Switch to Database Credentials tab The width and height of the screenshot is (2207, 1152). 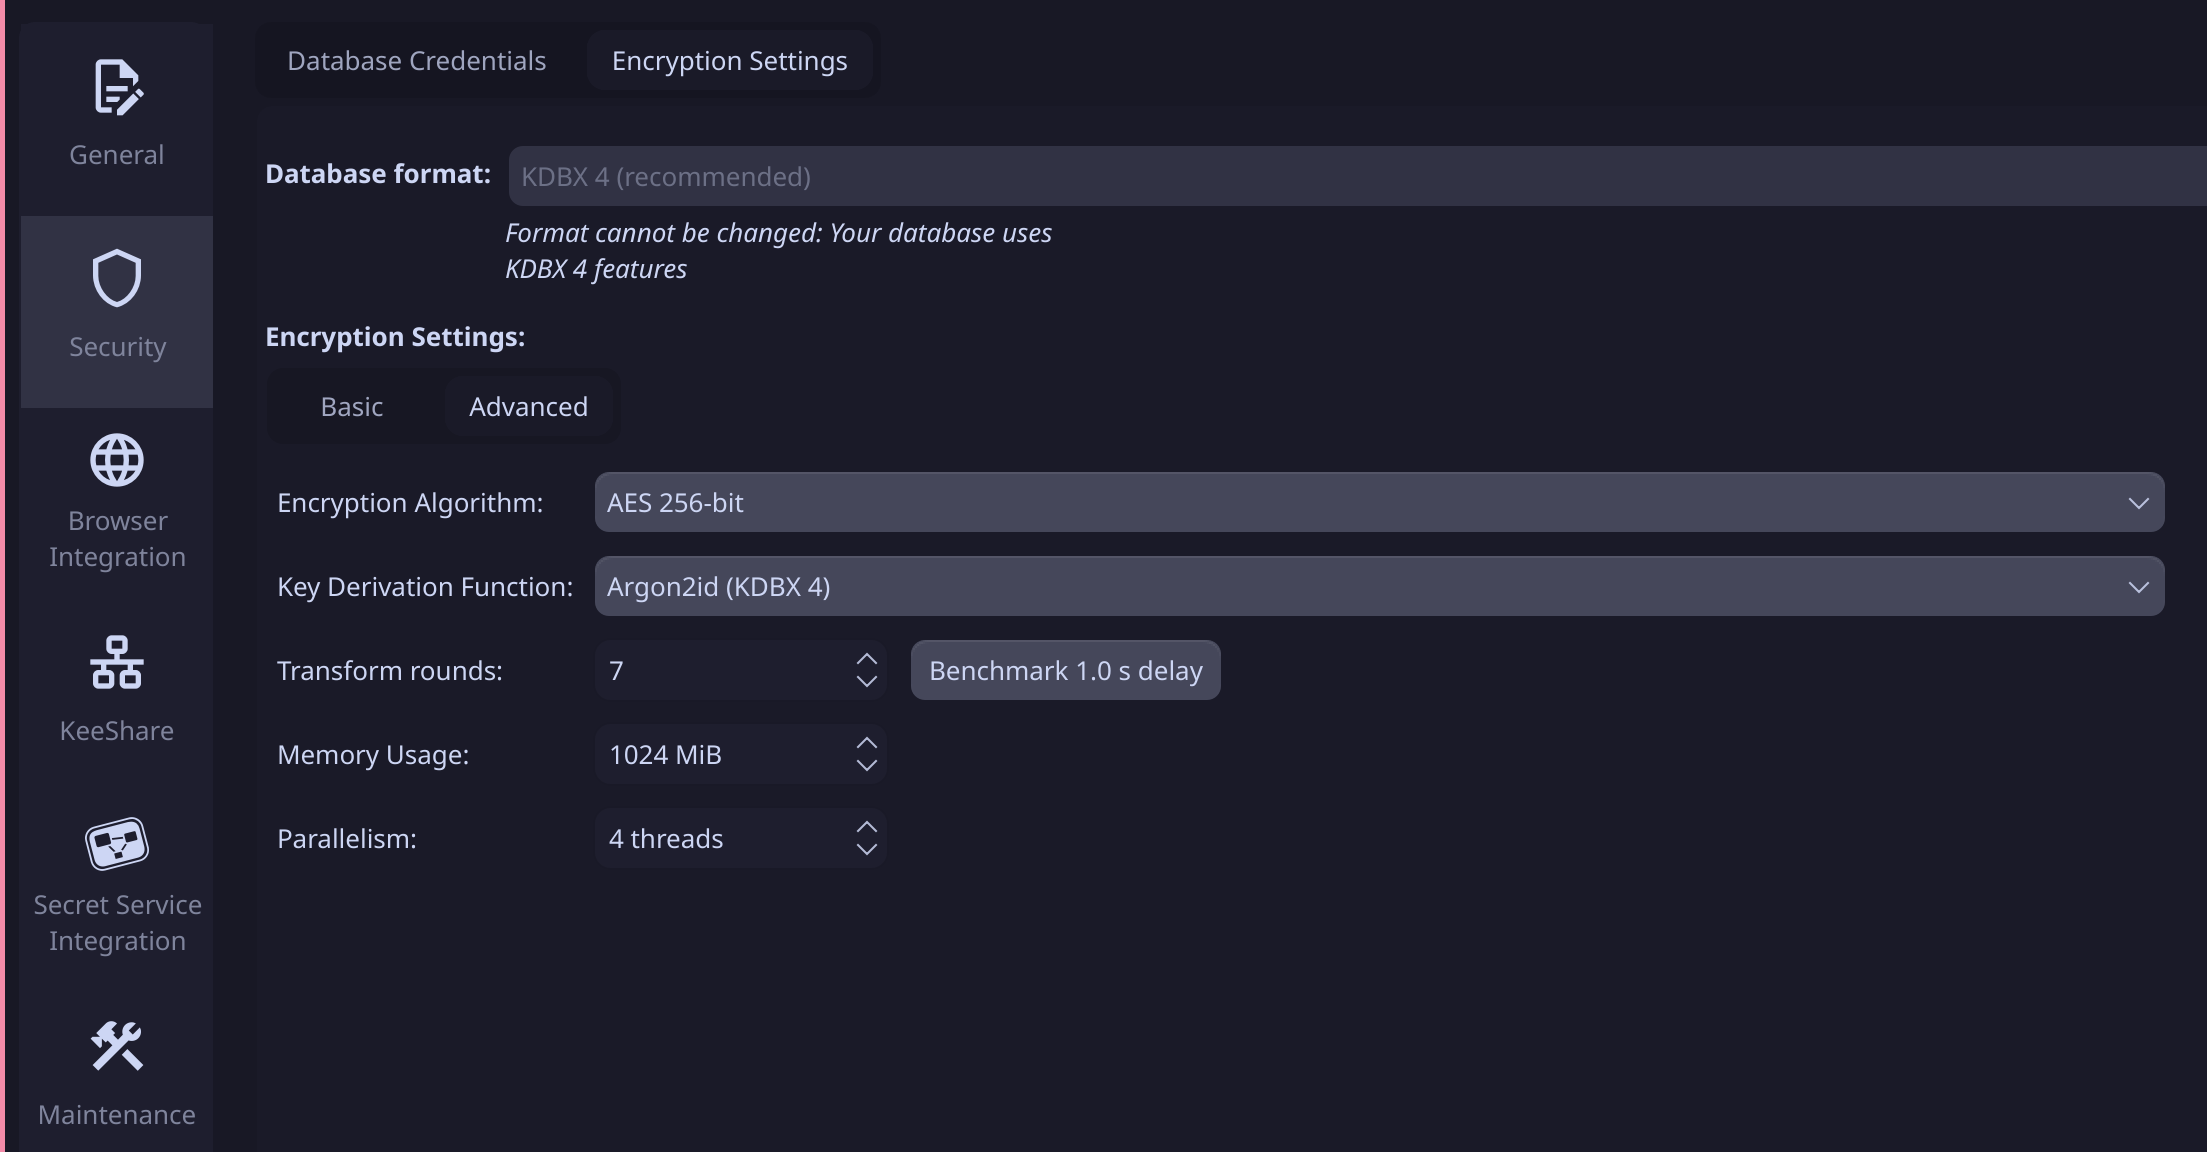point(417,61)
